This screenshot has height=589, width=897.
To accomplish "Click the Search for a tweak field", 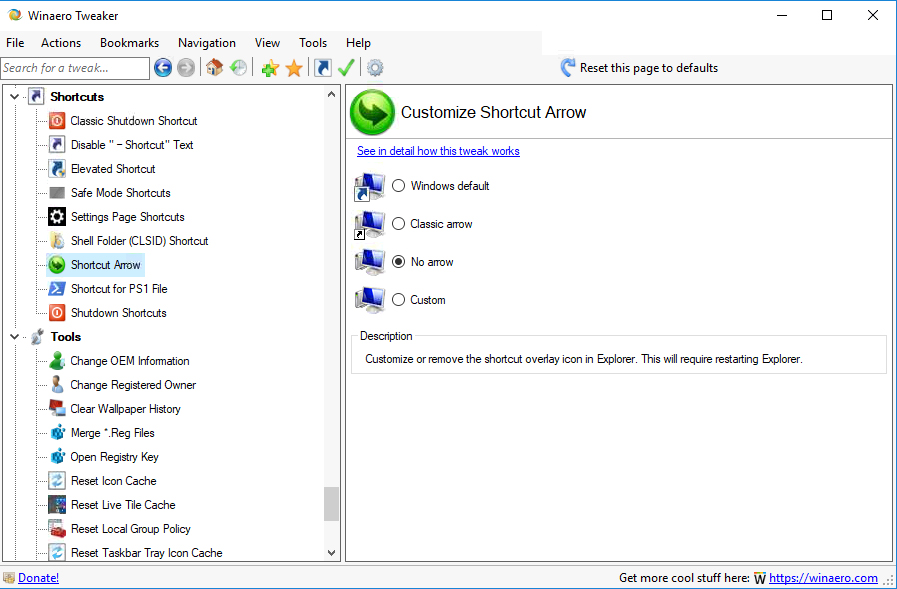I will (75, 68).
